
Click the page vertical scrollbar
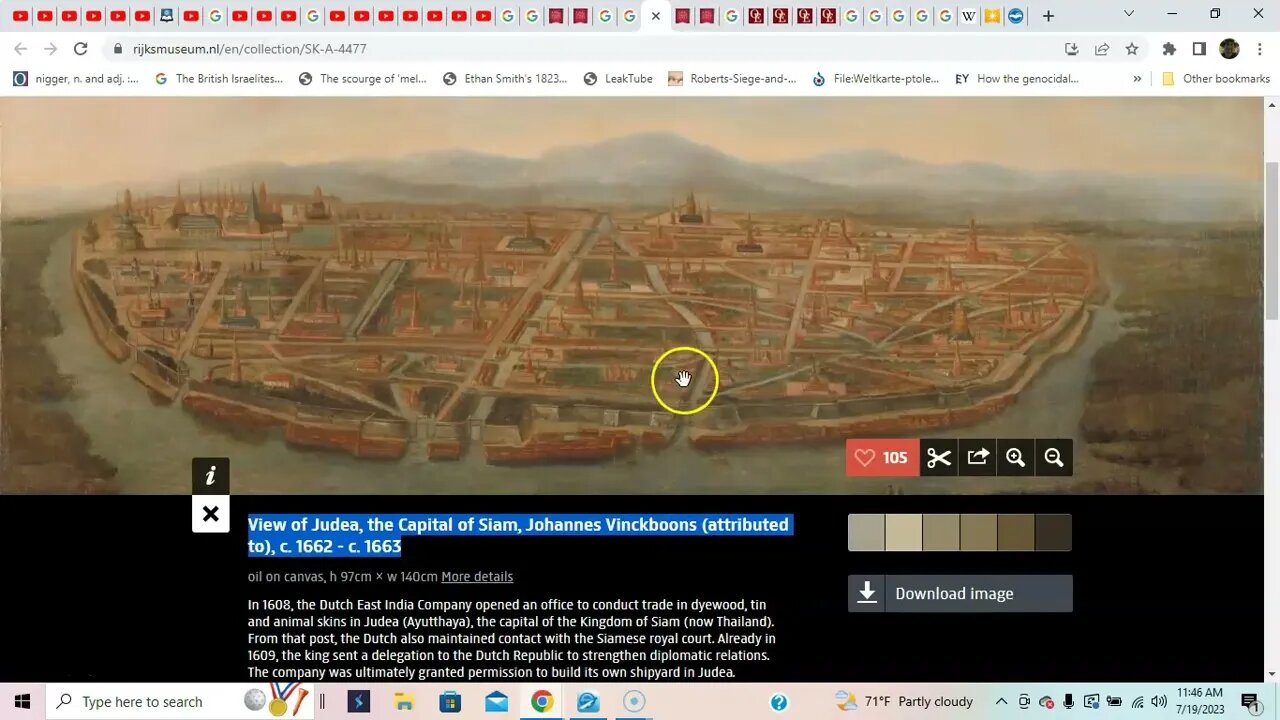(1272, 241)
